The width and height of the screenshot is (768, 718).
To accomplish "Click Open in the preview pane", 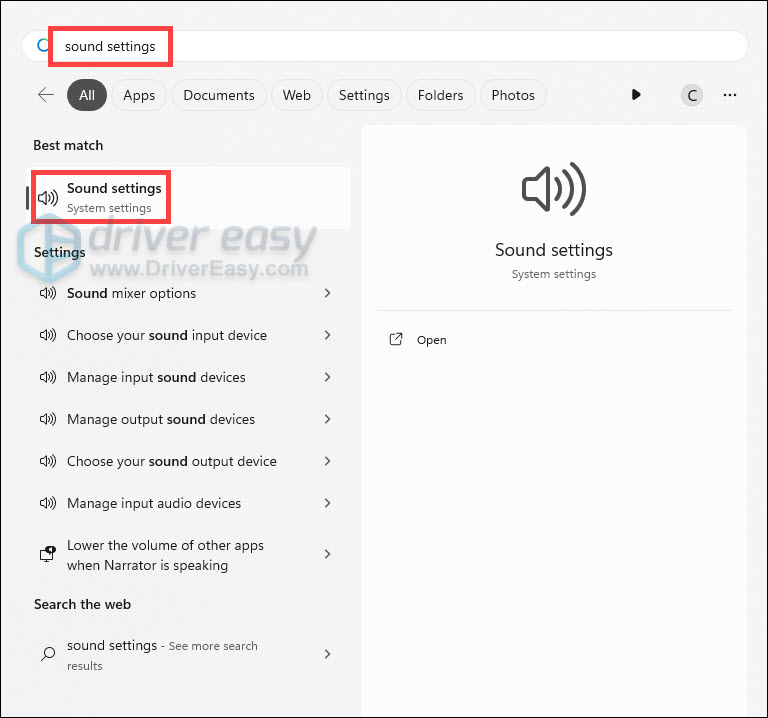I will (x=432, y=340).
